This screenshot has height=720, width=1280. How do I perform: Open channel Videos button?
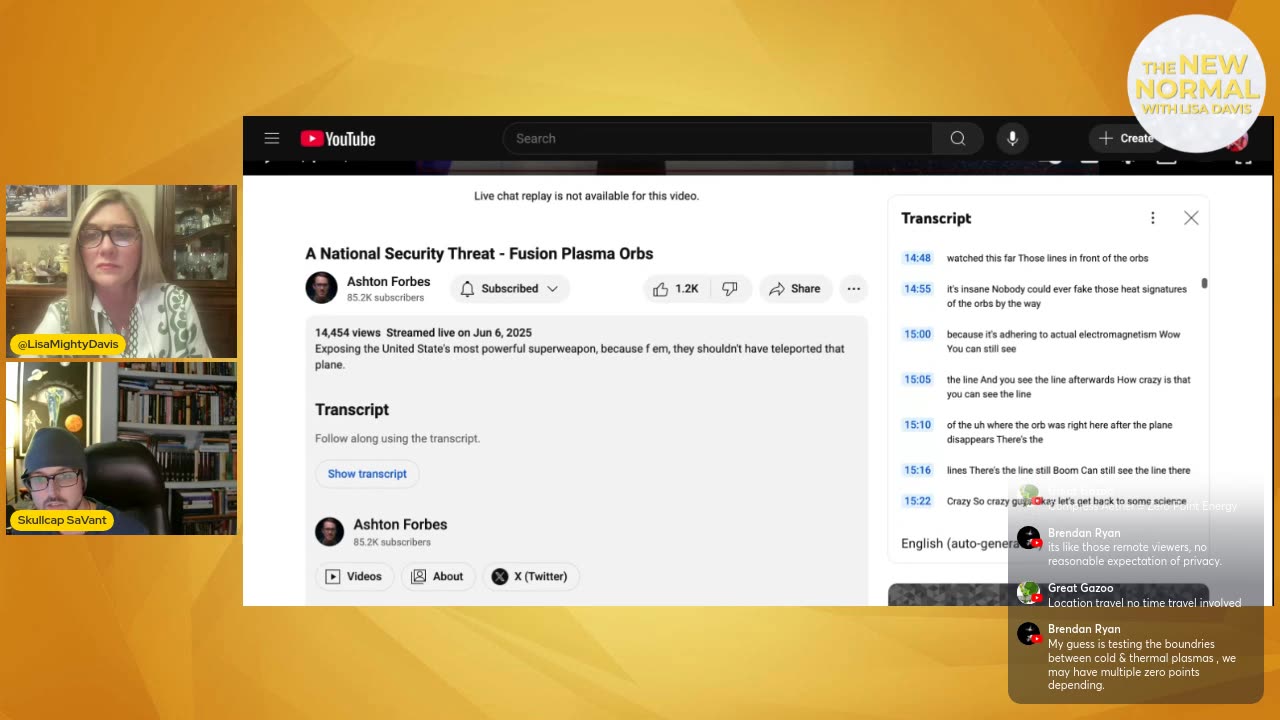(x=354, y=576)
